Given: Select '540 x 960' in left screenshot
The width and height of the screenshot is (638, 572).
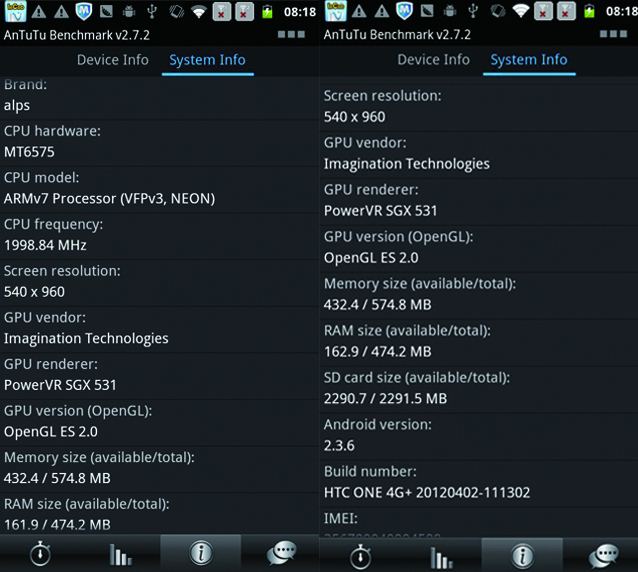Looking at the screenshot, I should click(34, 292).
